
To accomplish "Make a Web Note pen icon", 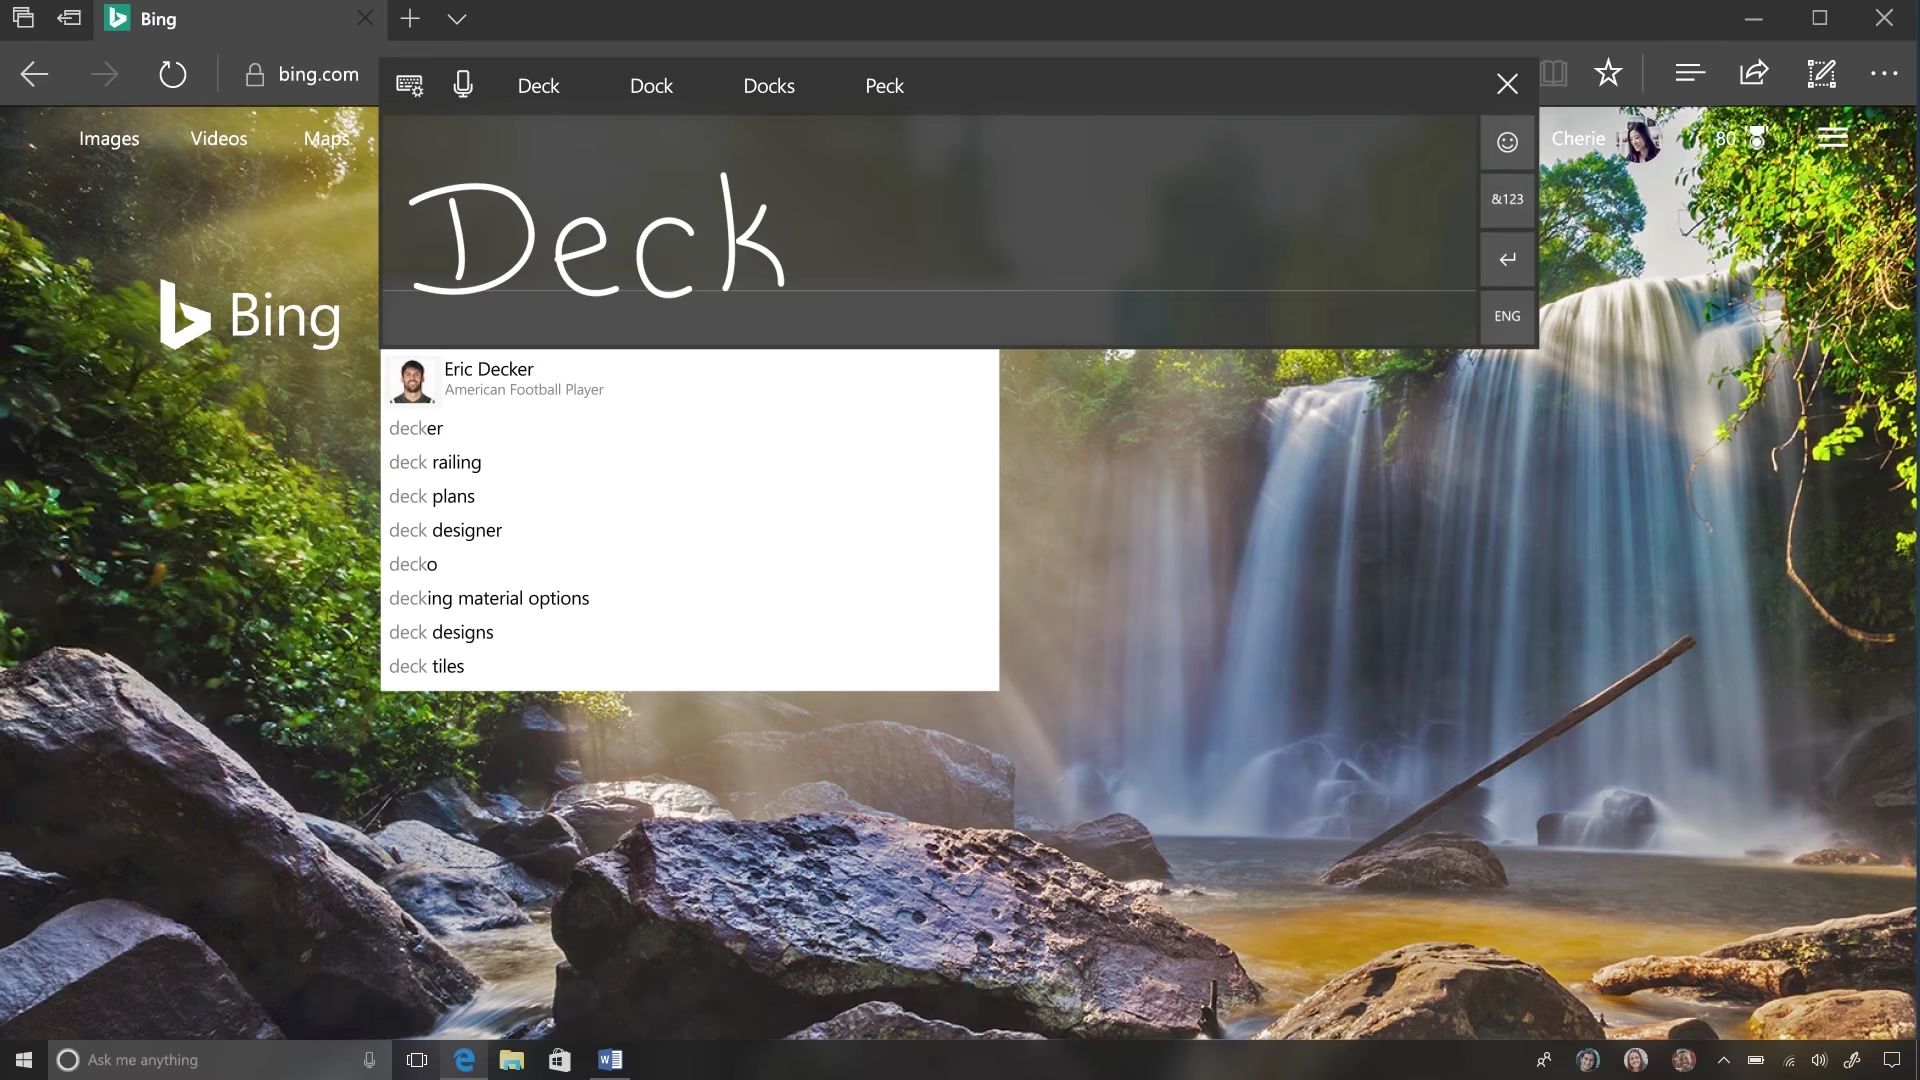I will click(1821, 73).
